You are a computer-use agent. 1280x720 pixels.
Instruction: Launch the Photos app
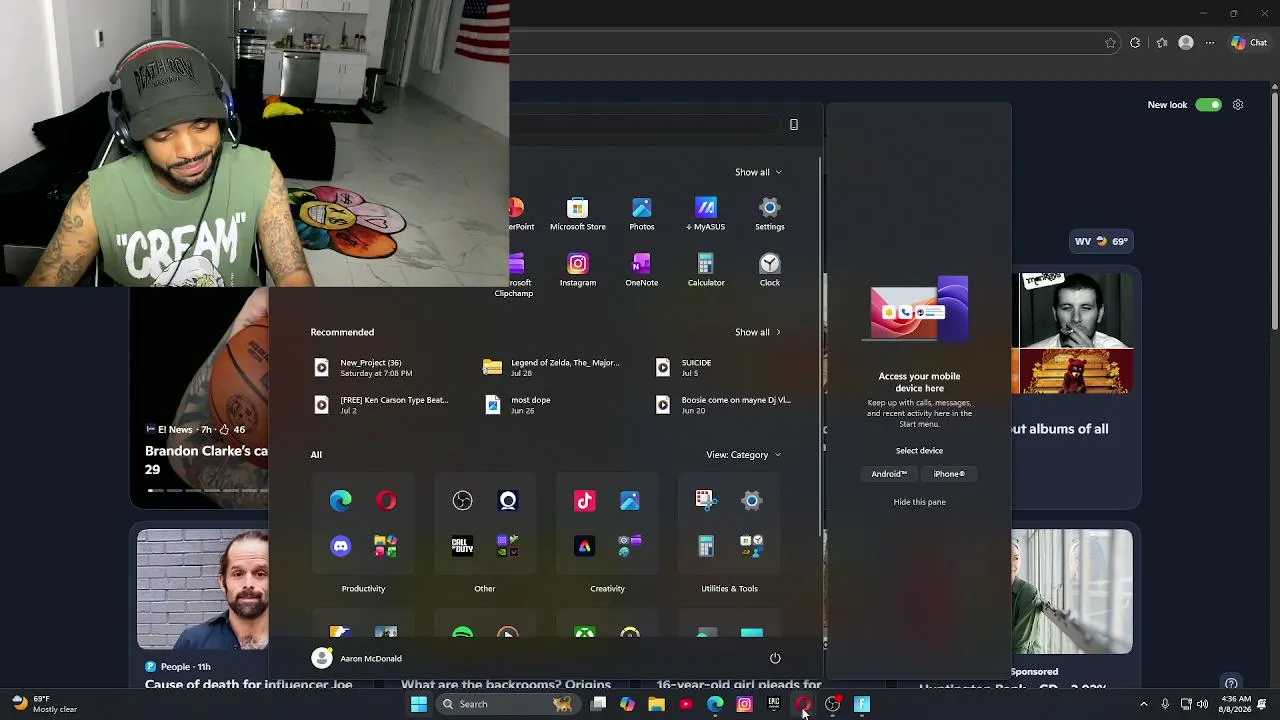point(641,213)
